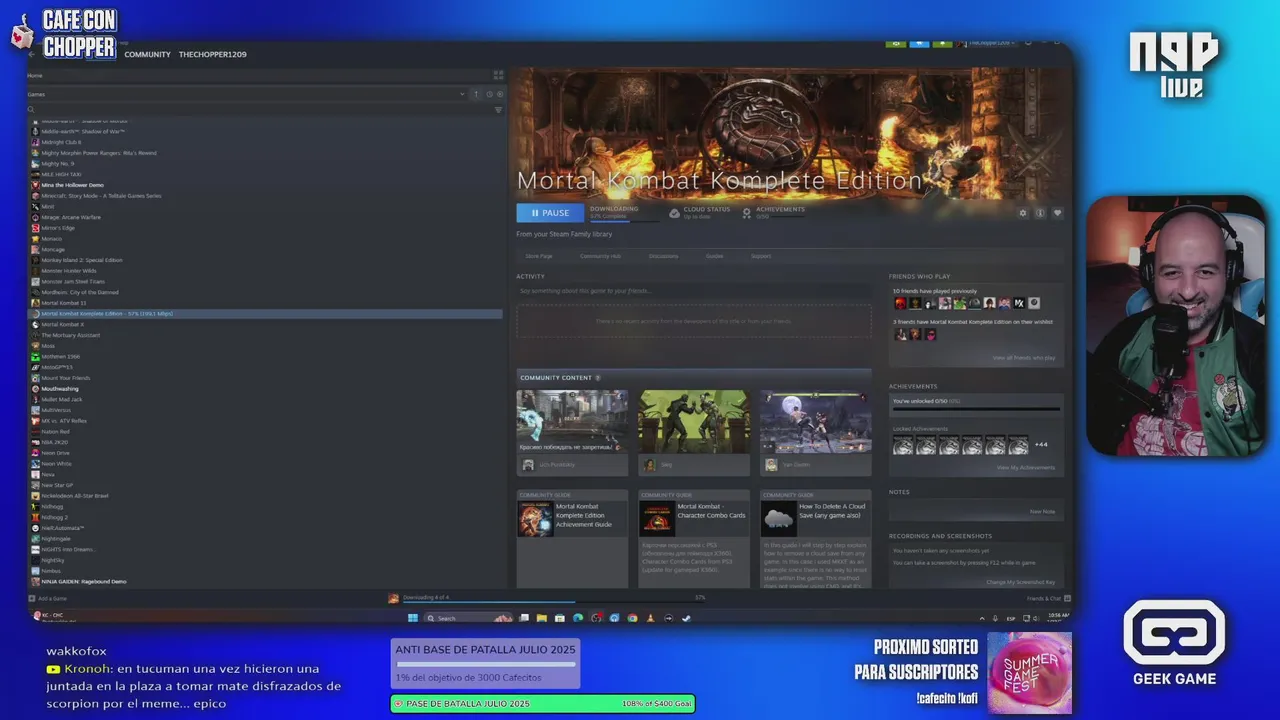
Task: Click Change My Screenshot Key
Action: [x=1020, y=582]
